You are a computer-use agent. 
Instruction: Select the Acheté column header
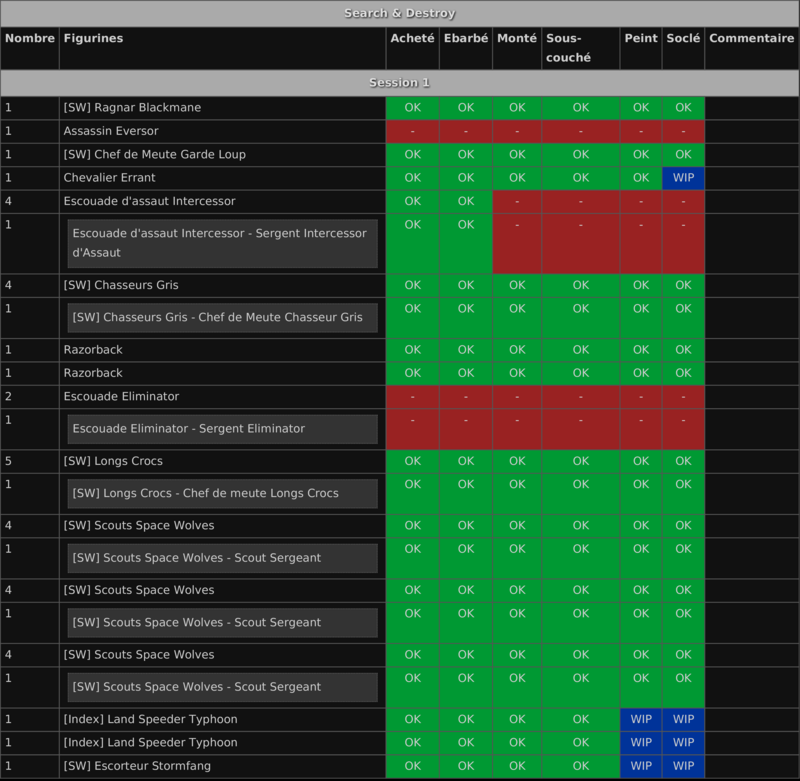tap(412, 38)
